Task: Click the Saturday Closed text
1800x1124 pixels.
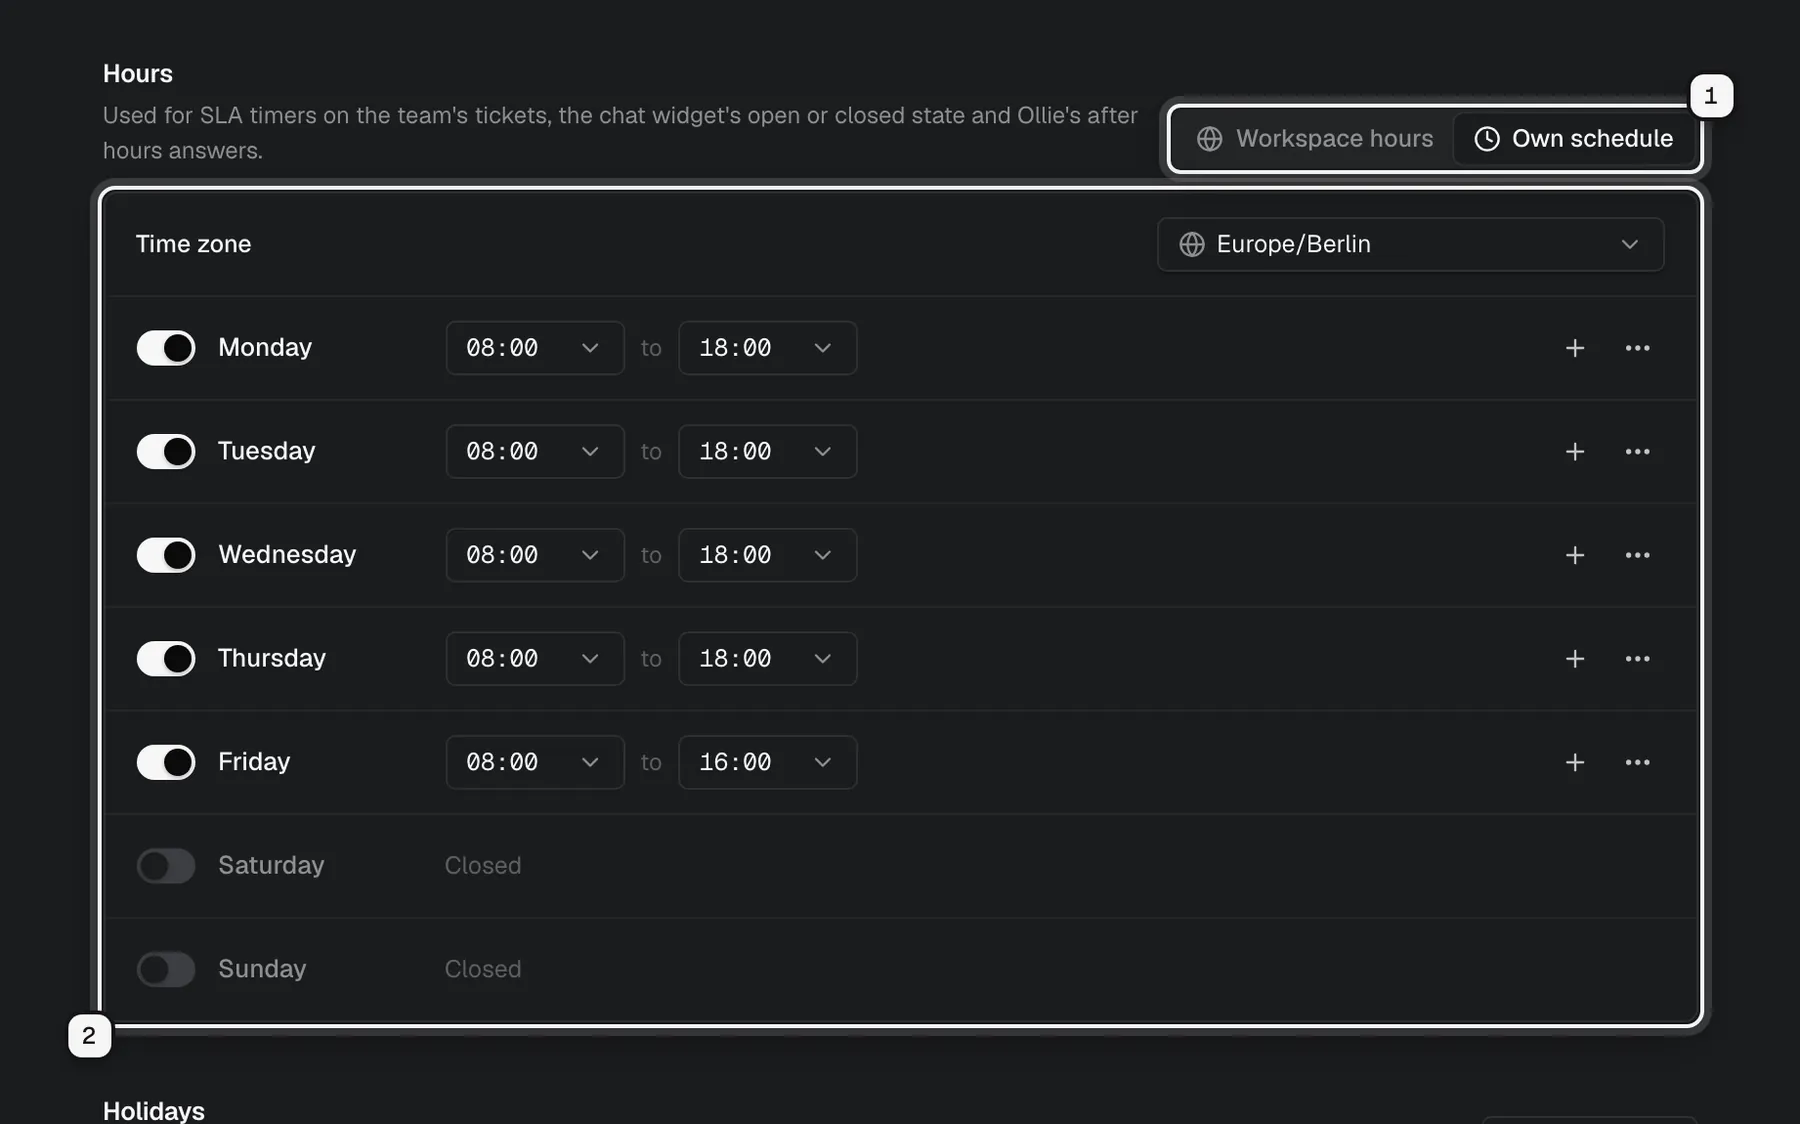Action: pyautogui.click(x=483, y=866)
